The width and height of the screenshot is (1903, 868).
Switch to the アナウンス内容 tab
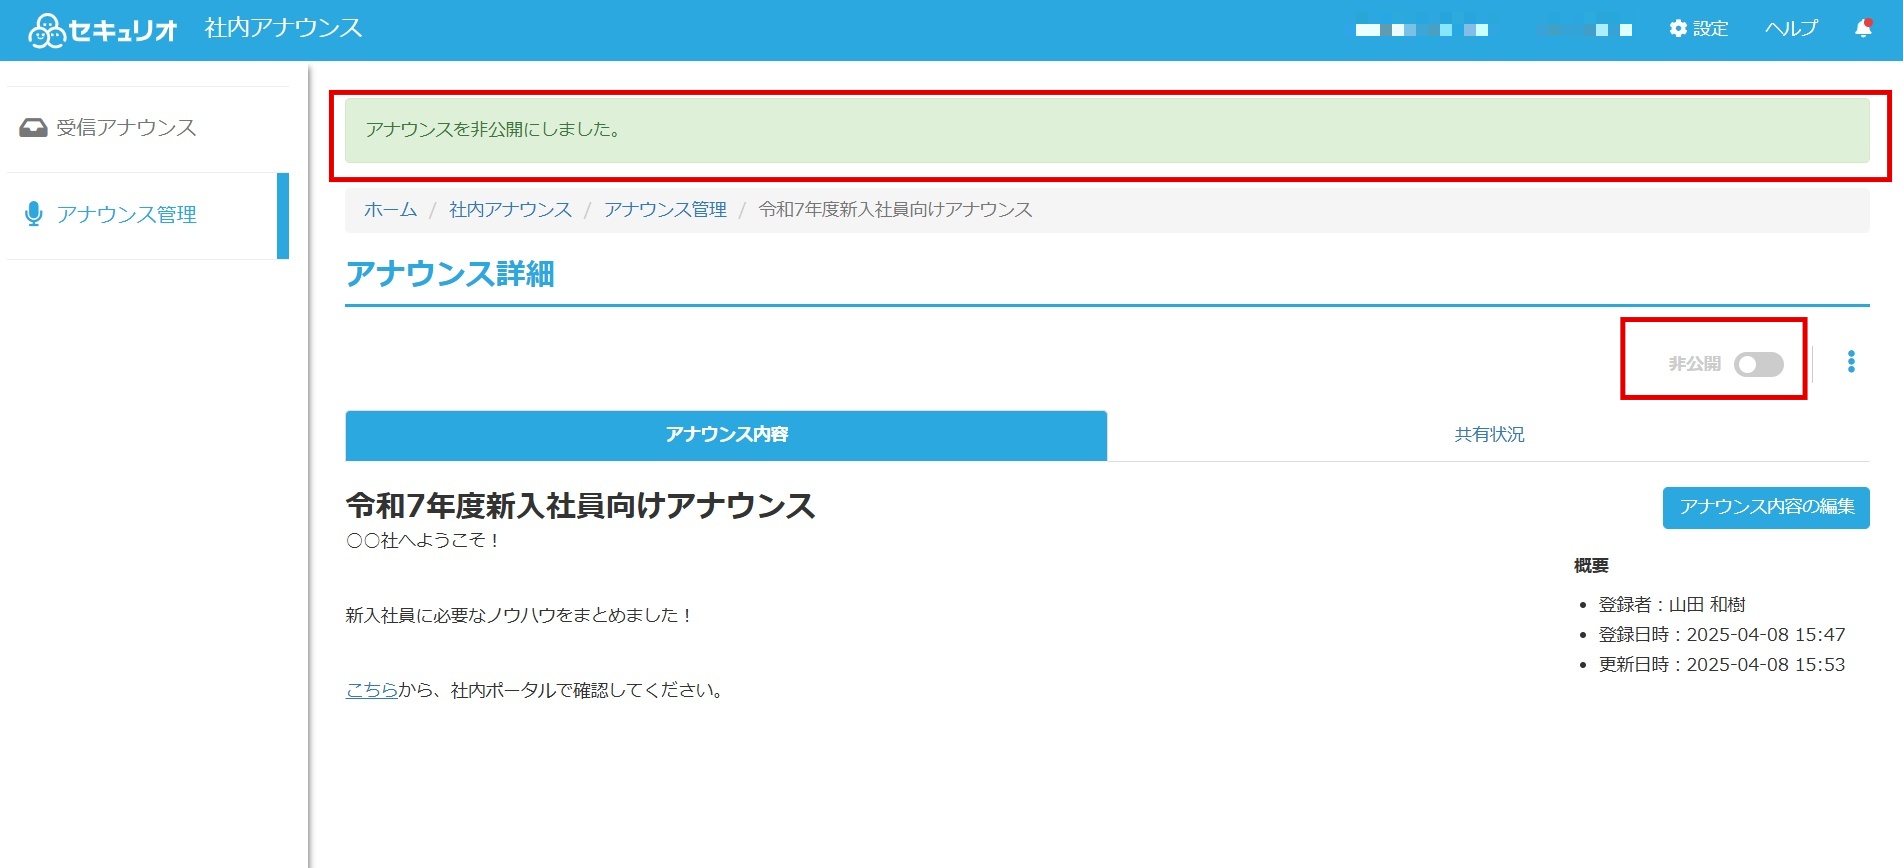tap(726, 435)
